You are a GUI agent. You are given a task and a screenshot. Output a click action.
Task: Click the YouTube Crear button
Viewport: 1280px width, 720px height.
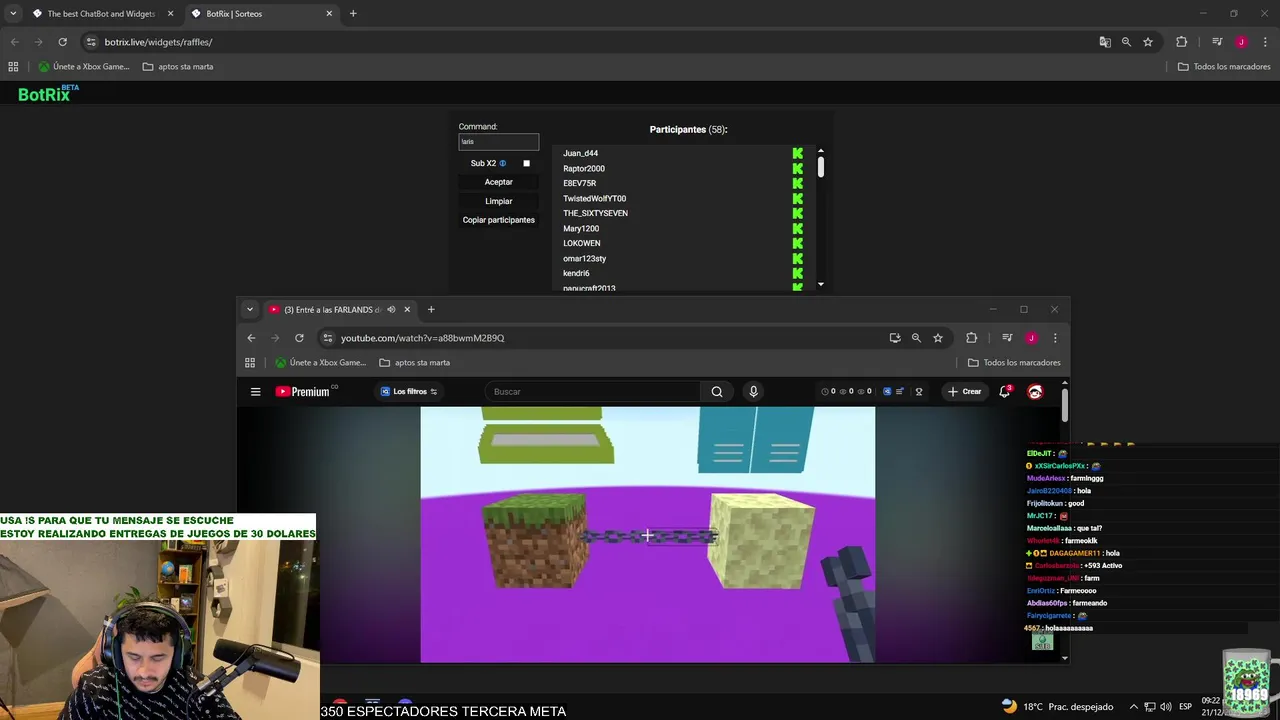tap(965, 392)
